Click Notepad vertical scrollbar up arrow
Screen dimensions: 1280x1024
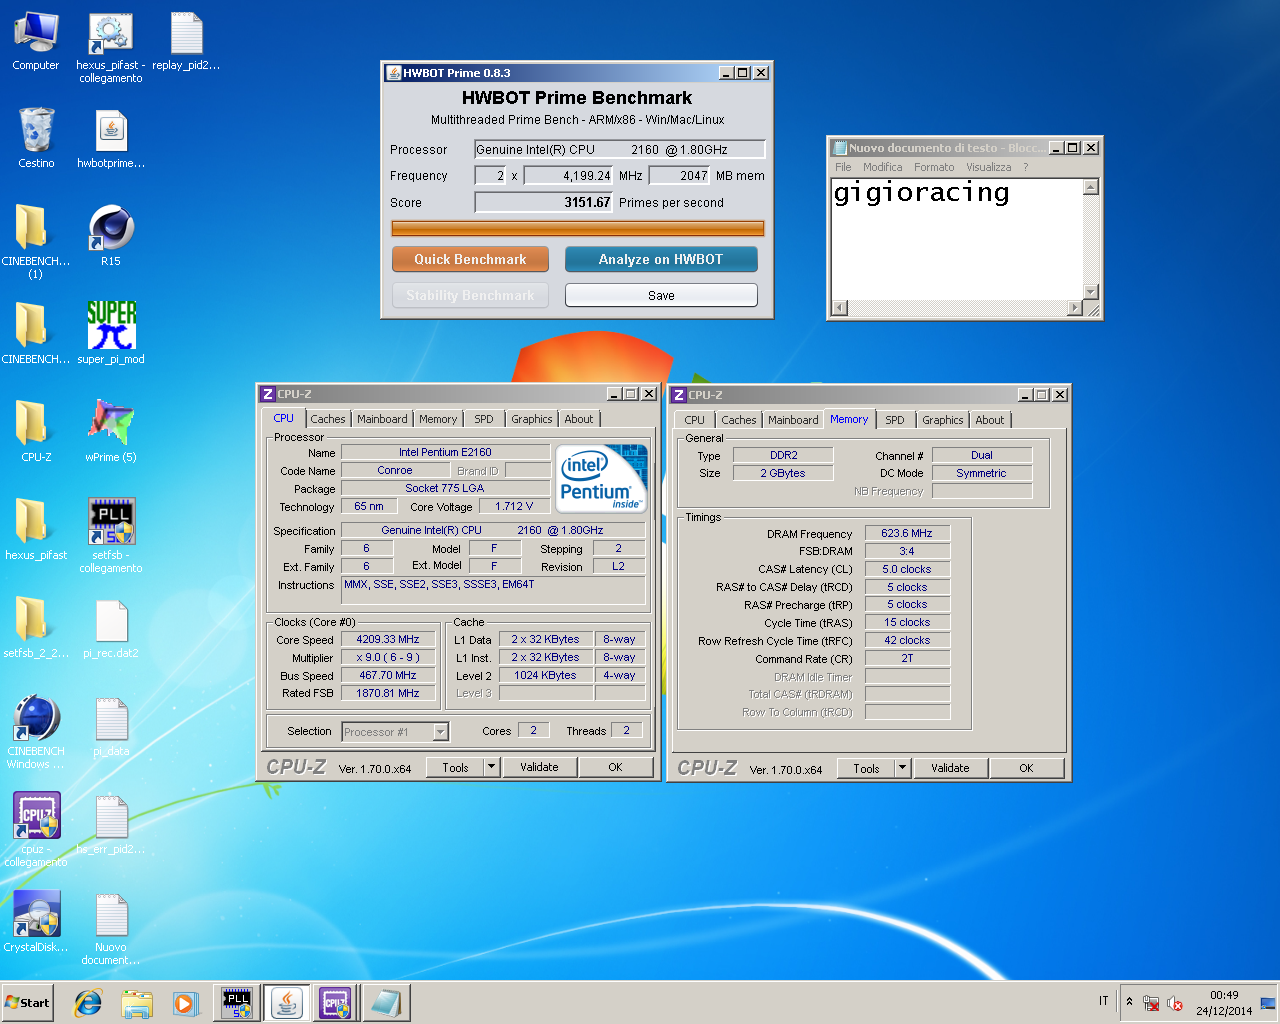1091,186
